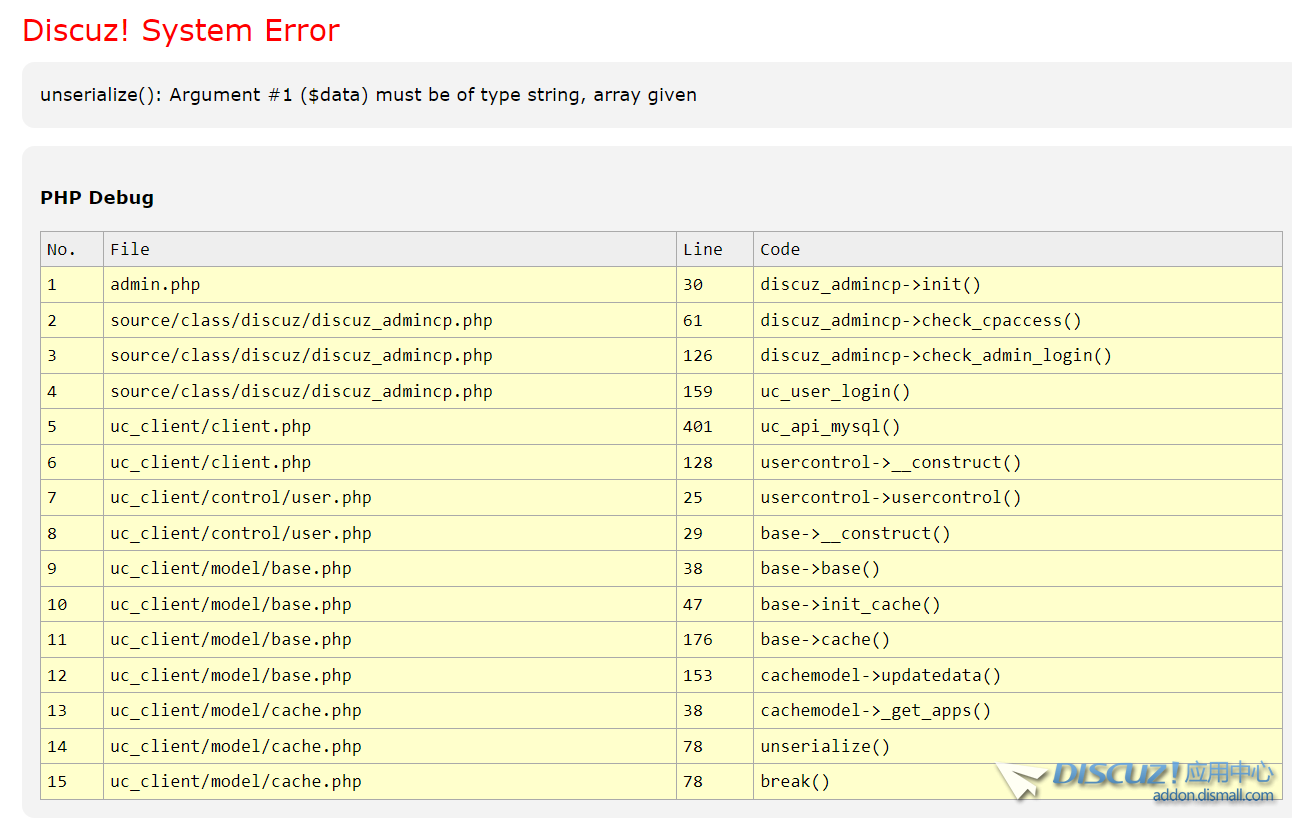Click the No. column header
The width and height of the screenshot is (1292, 821).
pos(62,249)
